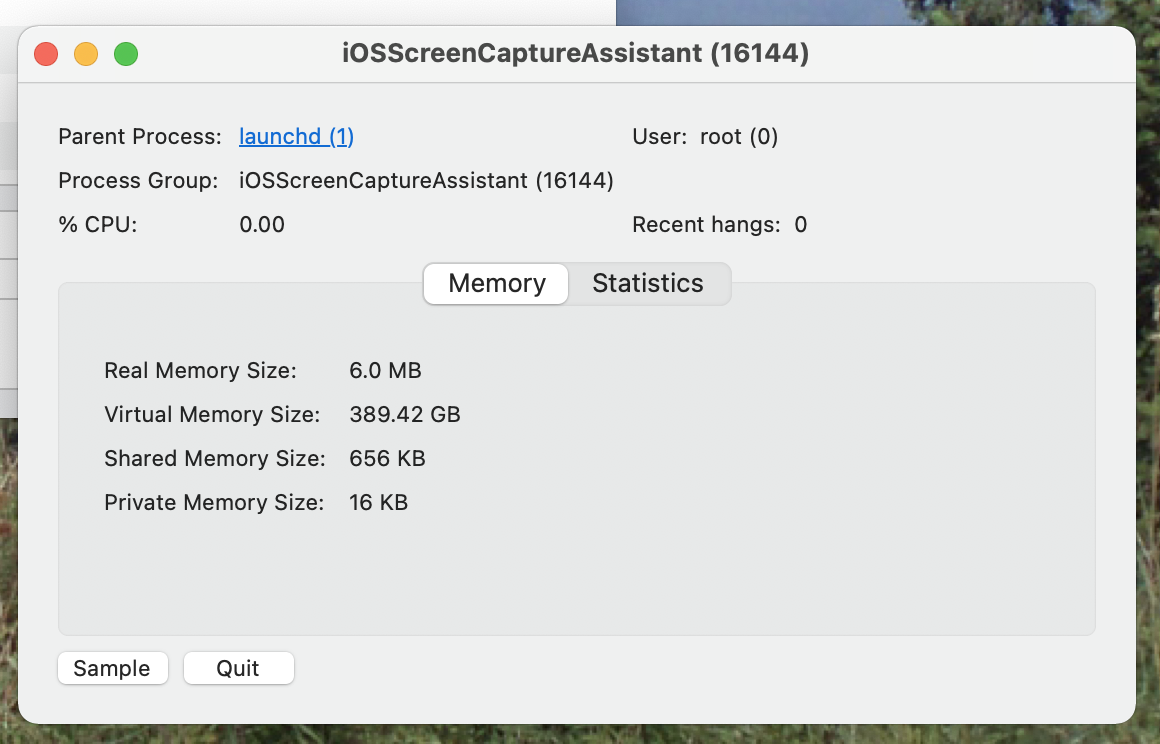Click the % CPU value 0.00

262,225
